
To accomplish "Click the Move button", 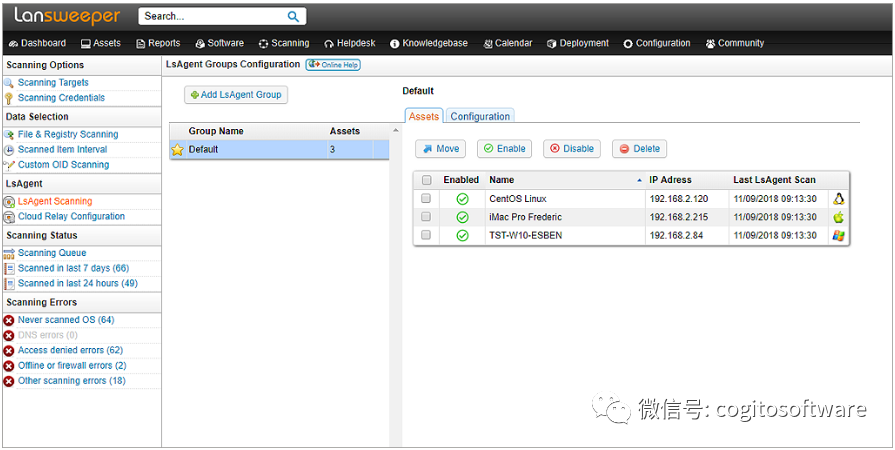I will 440,148.
